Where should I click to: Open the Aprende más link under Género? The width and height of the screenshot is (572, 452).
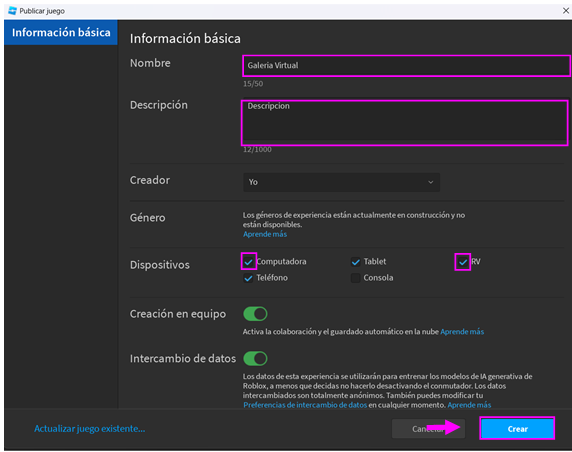point(265,234)
